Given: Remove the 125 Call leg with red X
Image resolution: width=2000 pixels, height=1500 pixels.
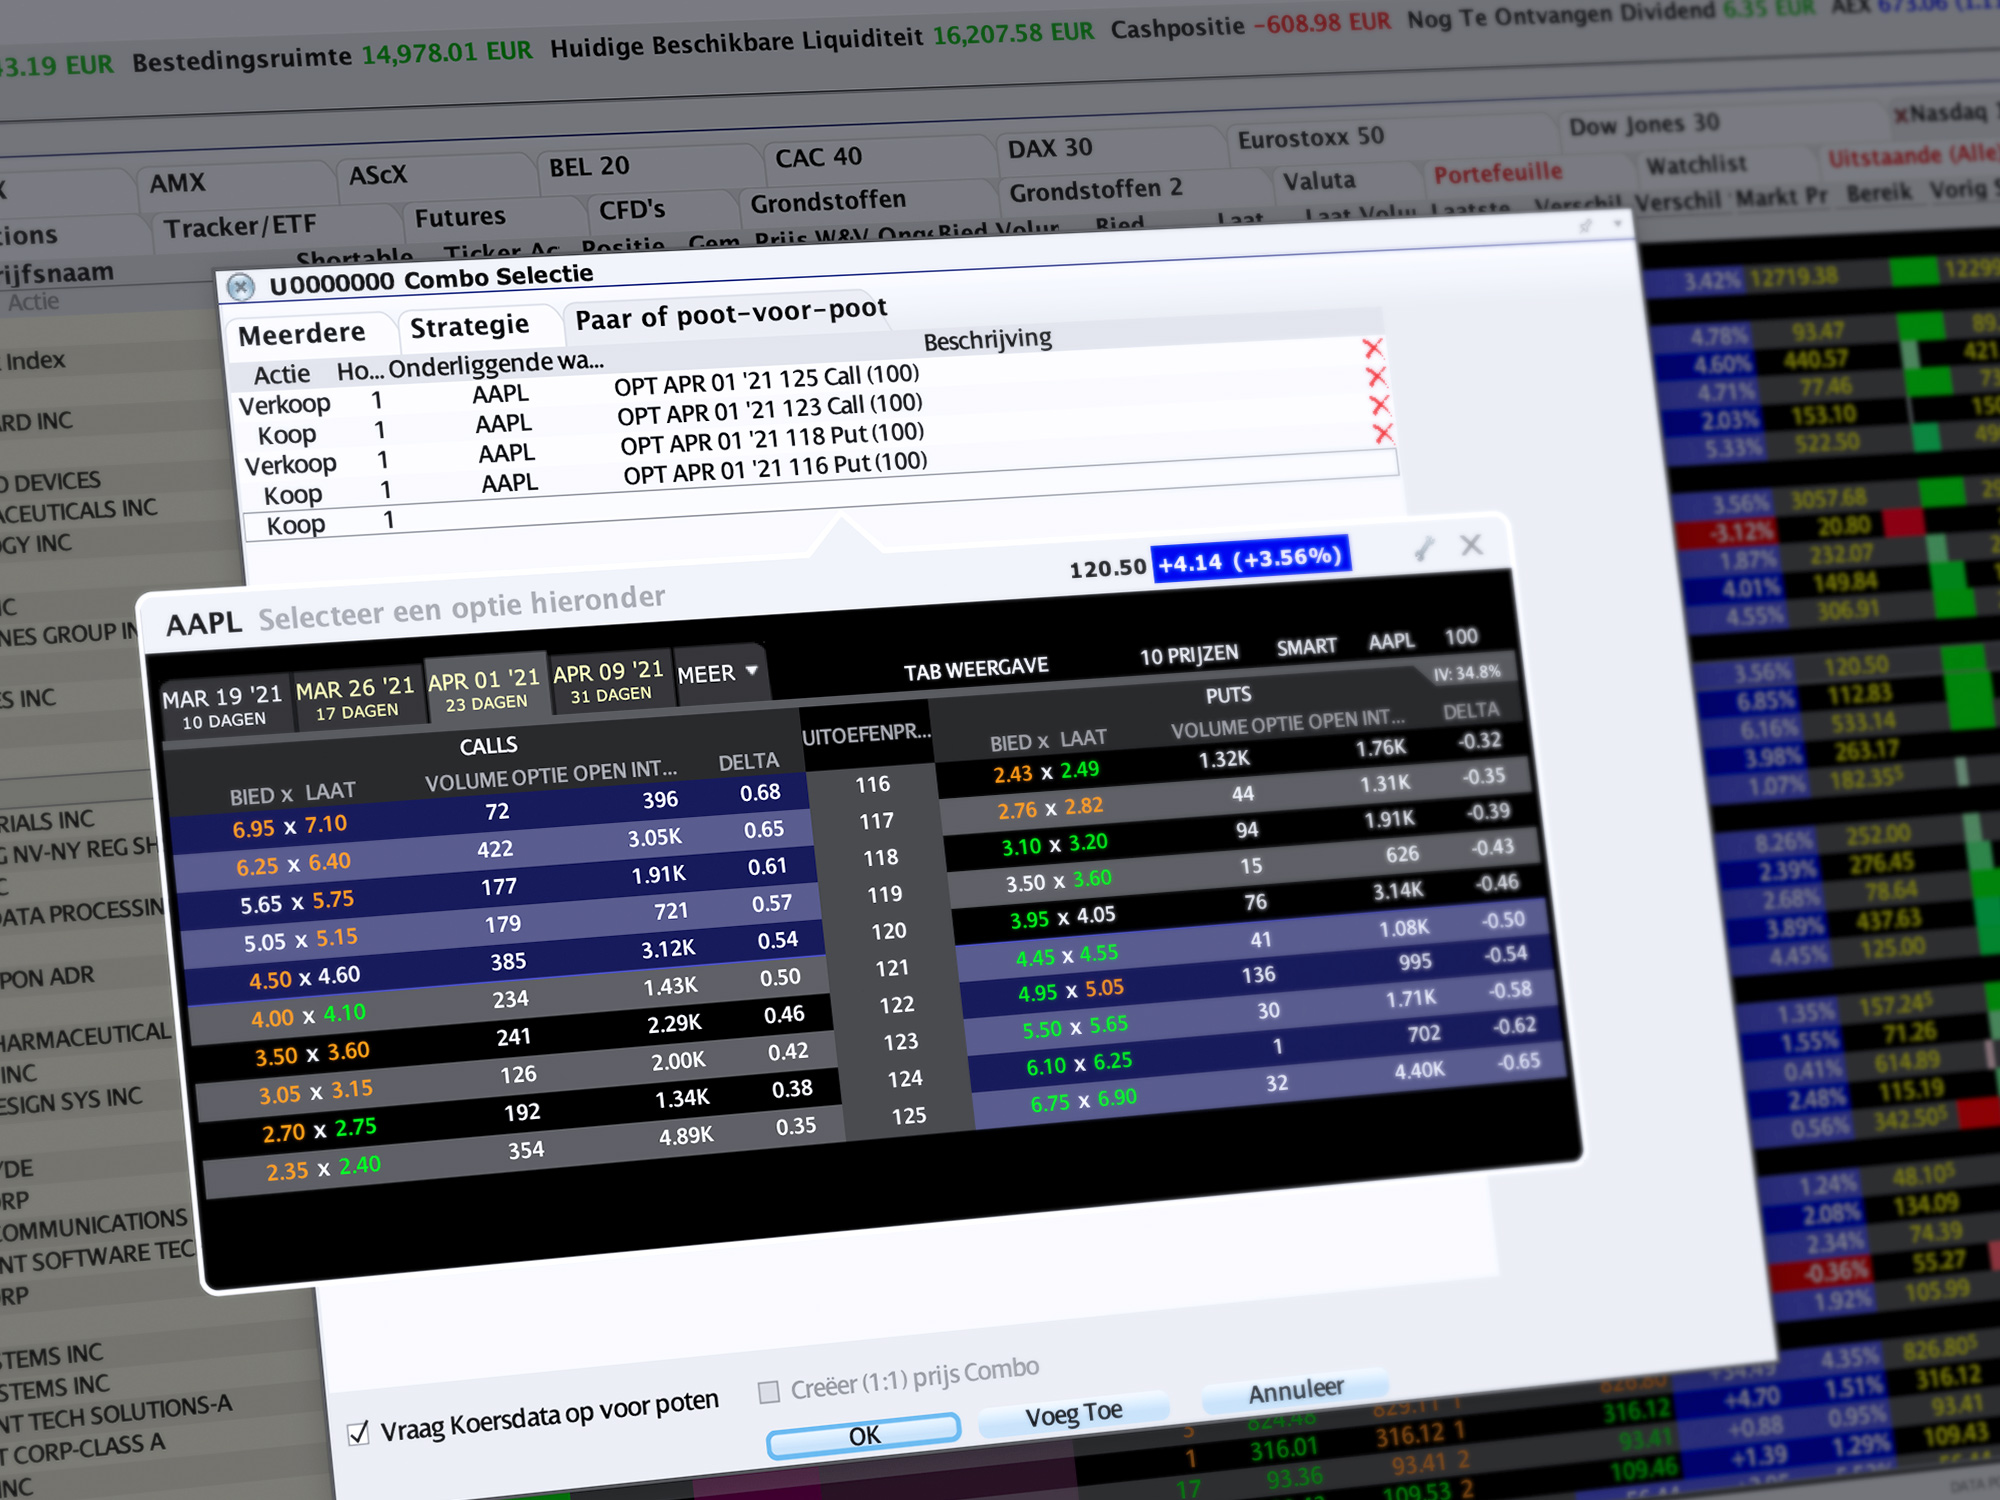Looking at the screenshot, I should [x=1372, y=348].
